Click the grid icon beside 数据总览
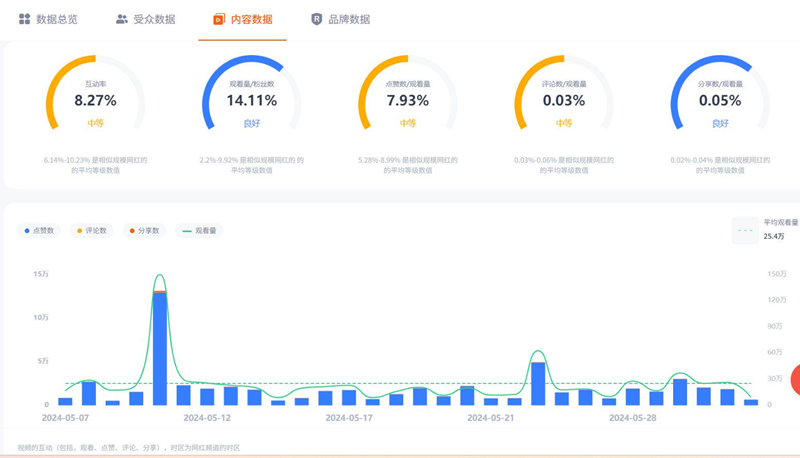This screenshot has height=458, width=800. (25, 19)
